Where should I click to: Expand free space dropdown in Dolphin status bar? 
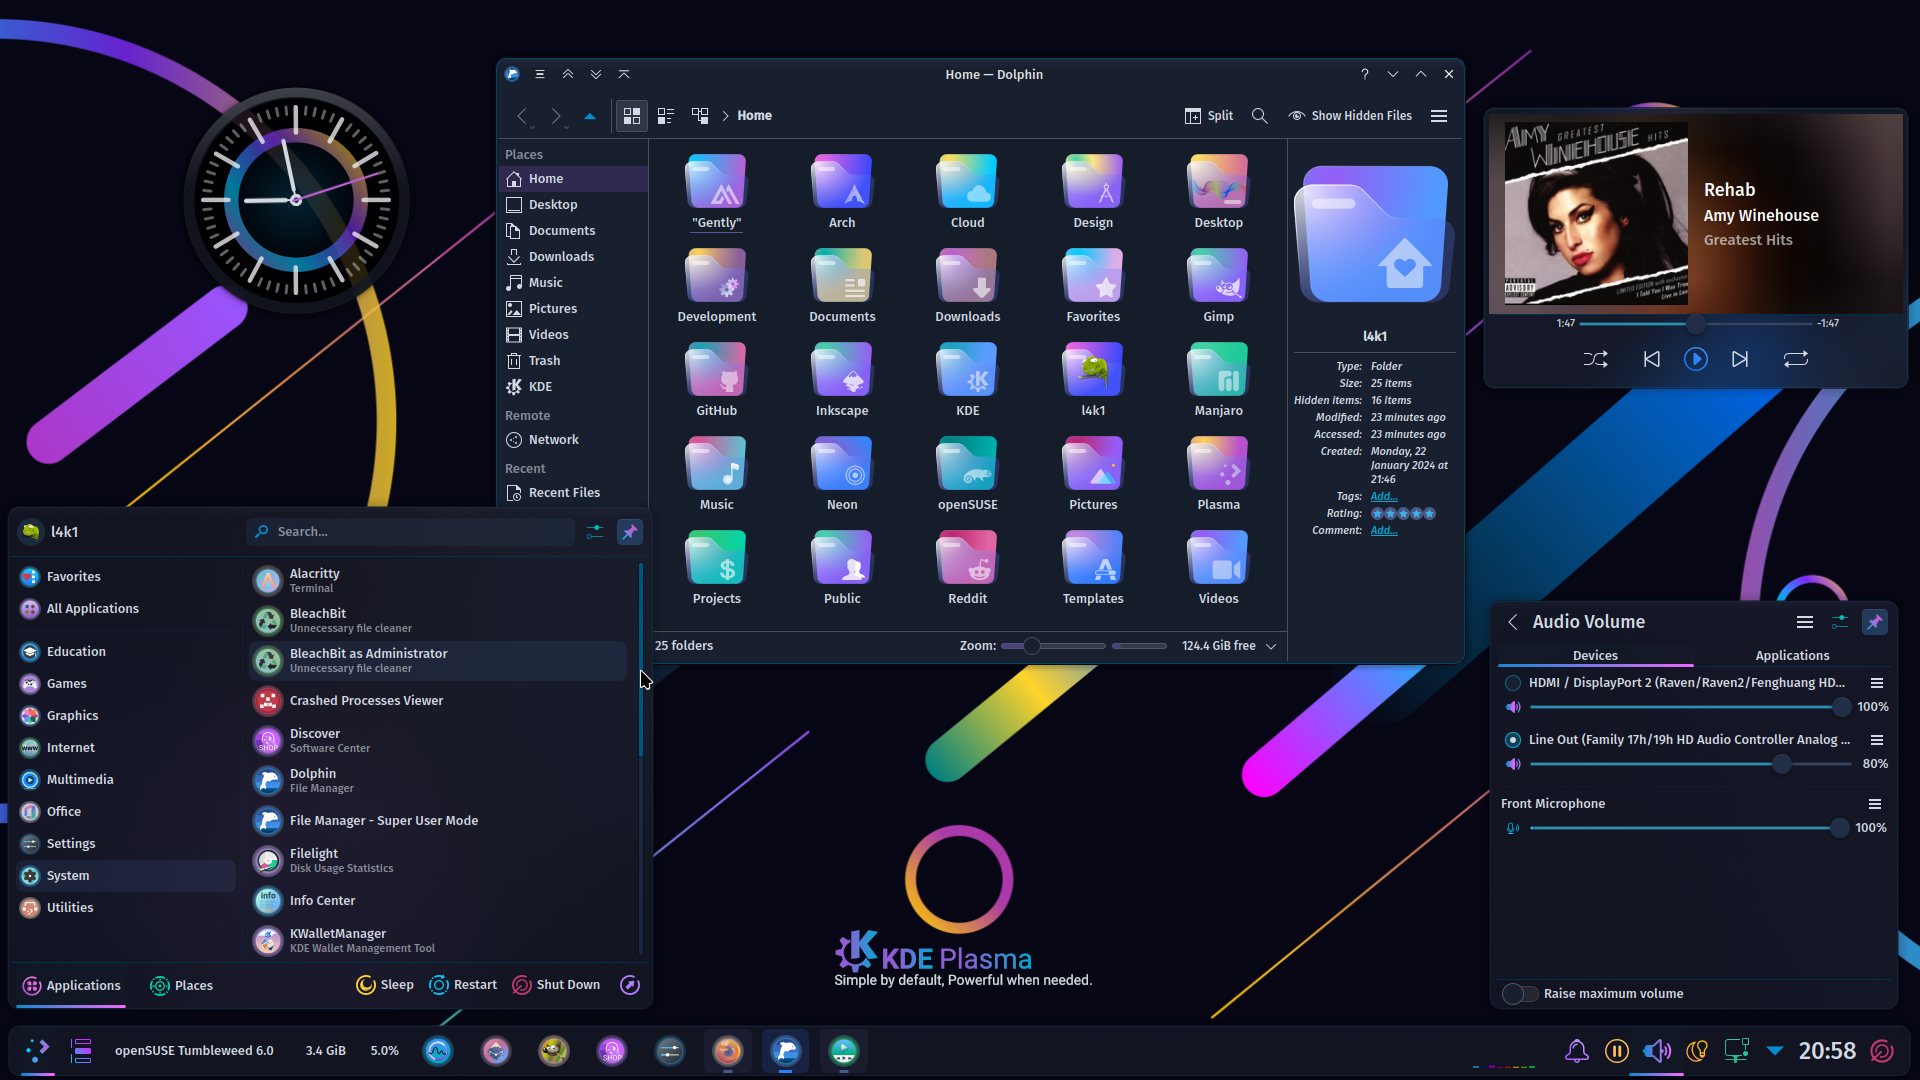coord(1271,646)
